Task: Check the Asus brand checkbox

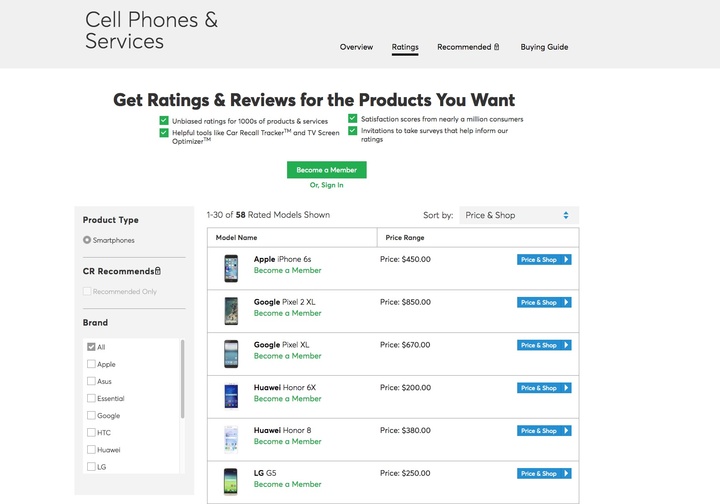Action: point(91,381)
